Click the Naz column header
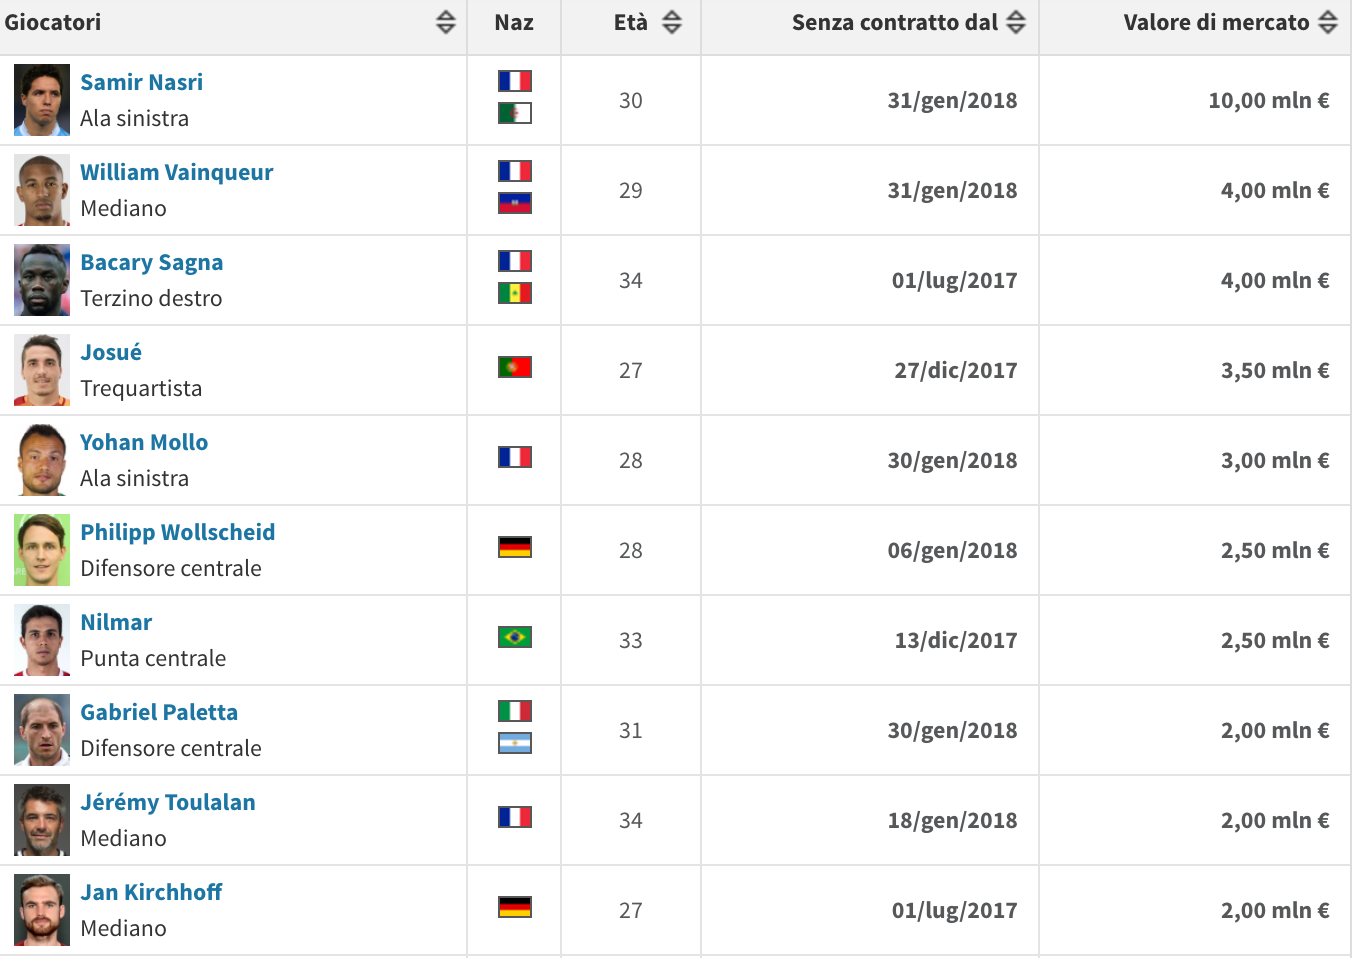 click(514, 23)
